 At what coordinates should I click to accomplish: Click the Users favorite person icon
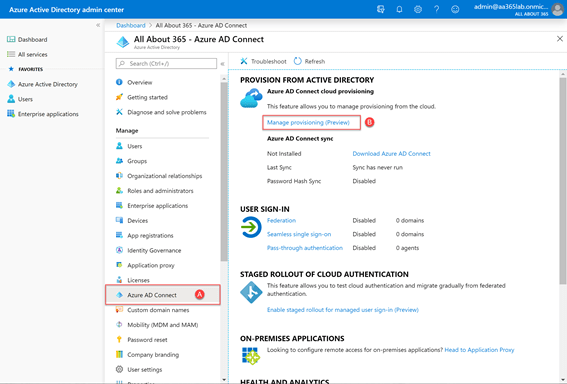point(11,99)
